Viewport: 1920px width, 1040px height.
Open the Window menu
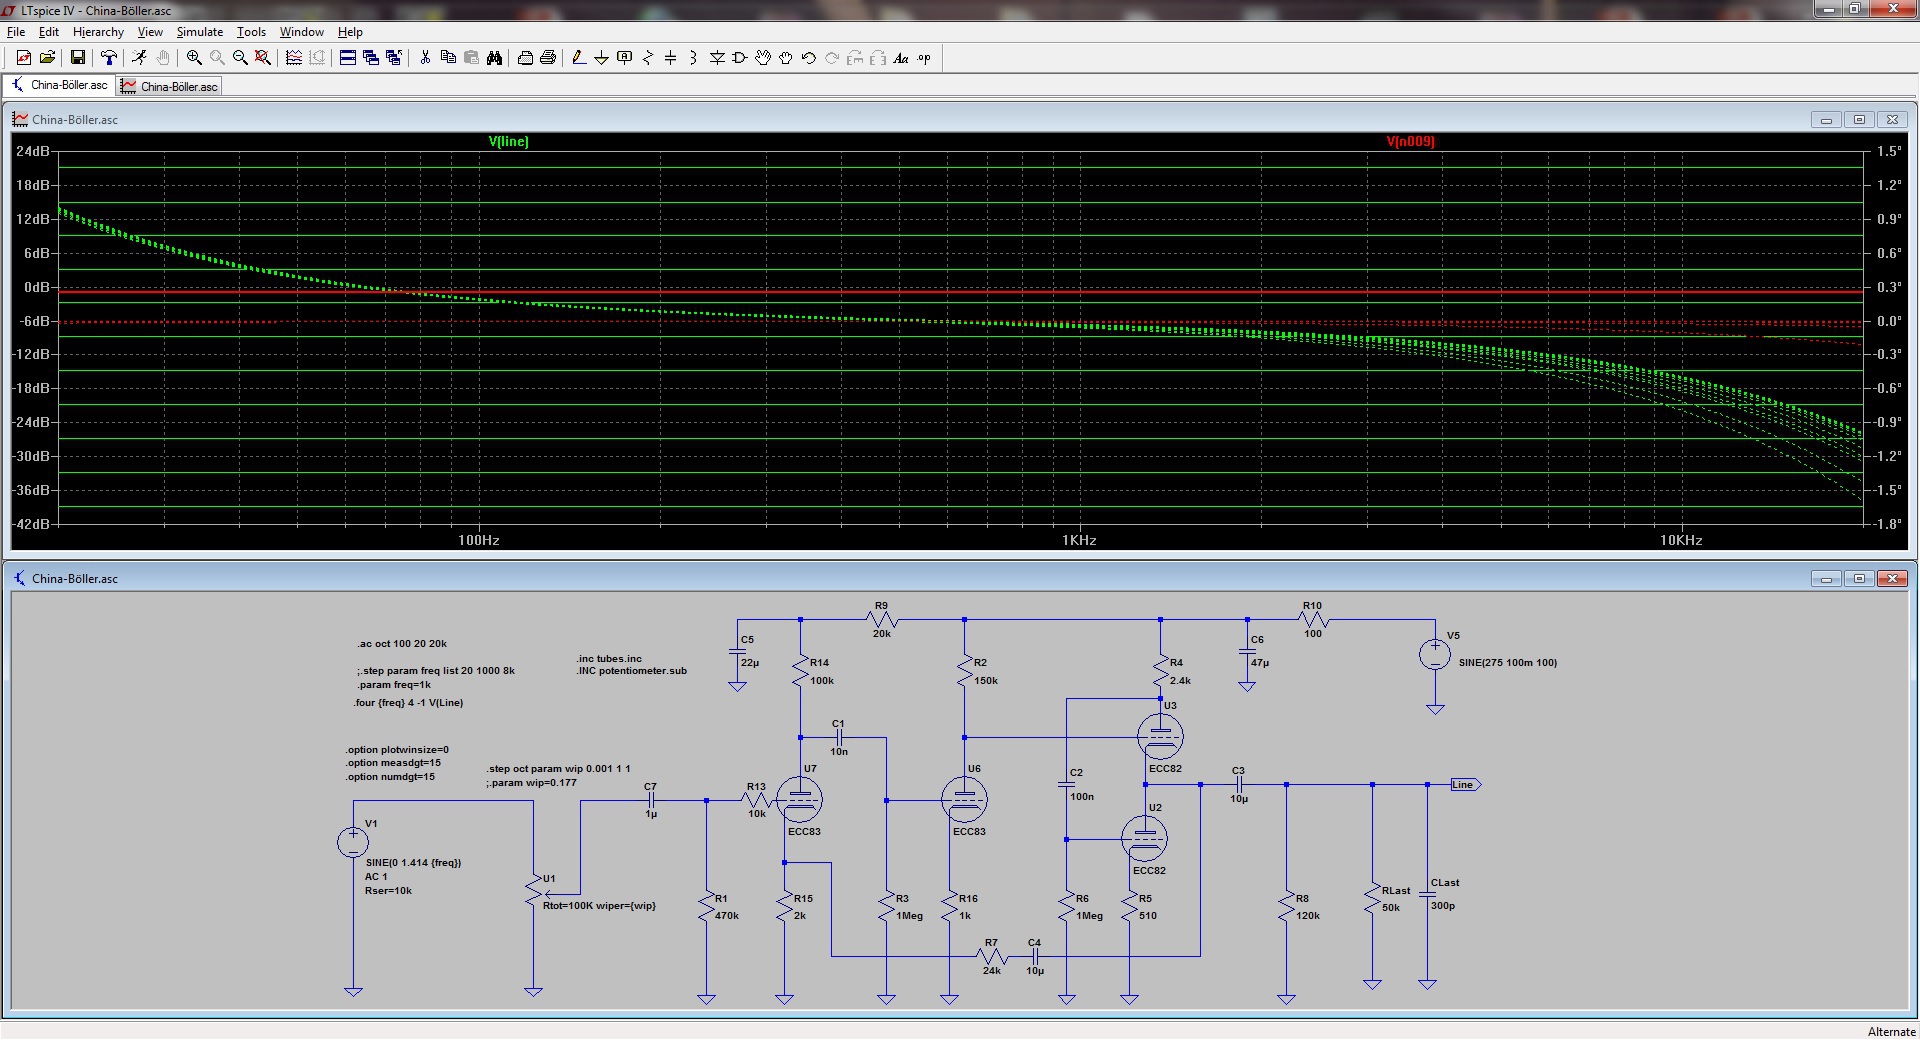point(302,32)
